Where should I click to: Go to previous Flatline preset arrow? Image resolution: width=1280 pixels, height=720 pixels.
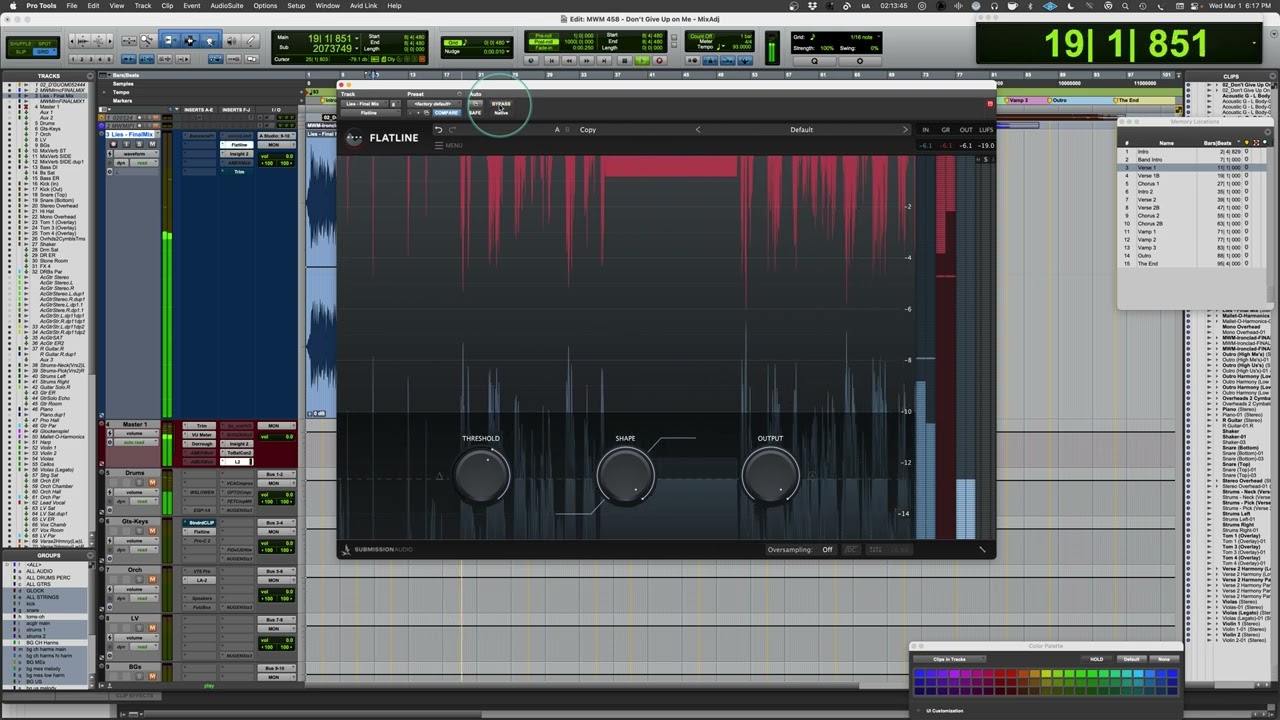[698, 130]
